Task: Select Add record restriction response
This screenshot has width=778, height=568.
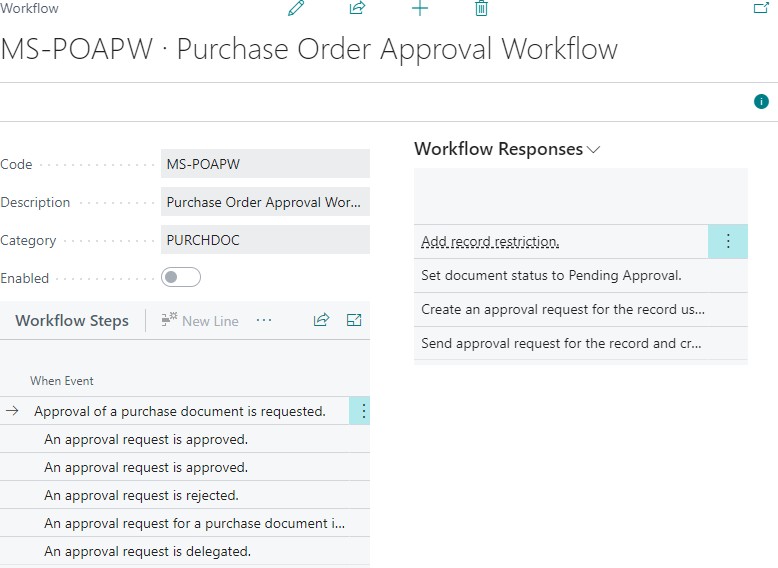Action: tap(490, 242)
